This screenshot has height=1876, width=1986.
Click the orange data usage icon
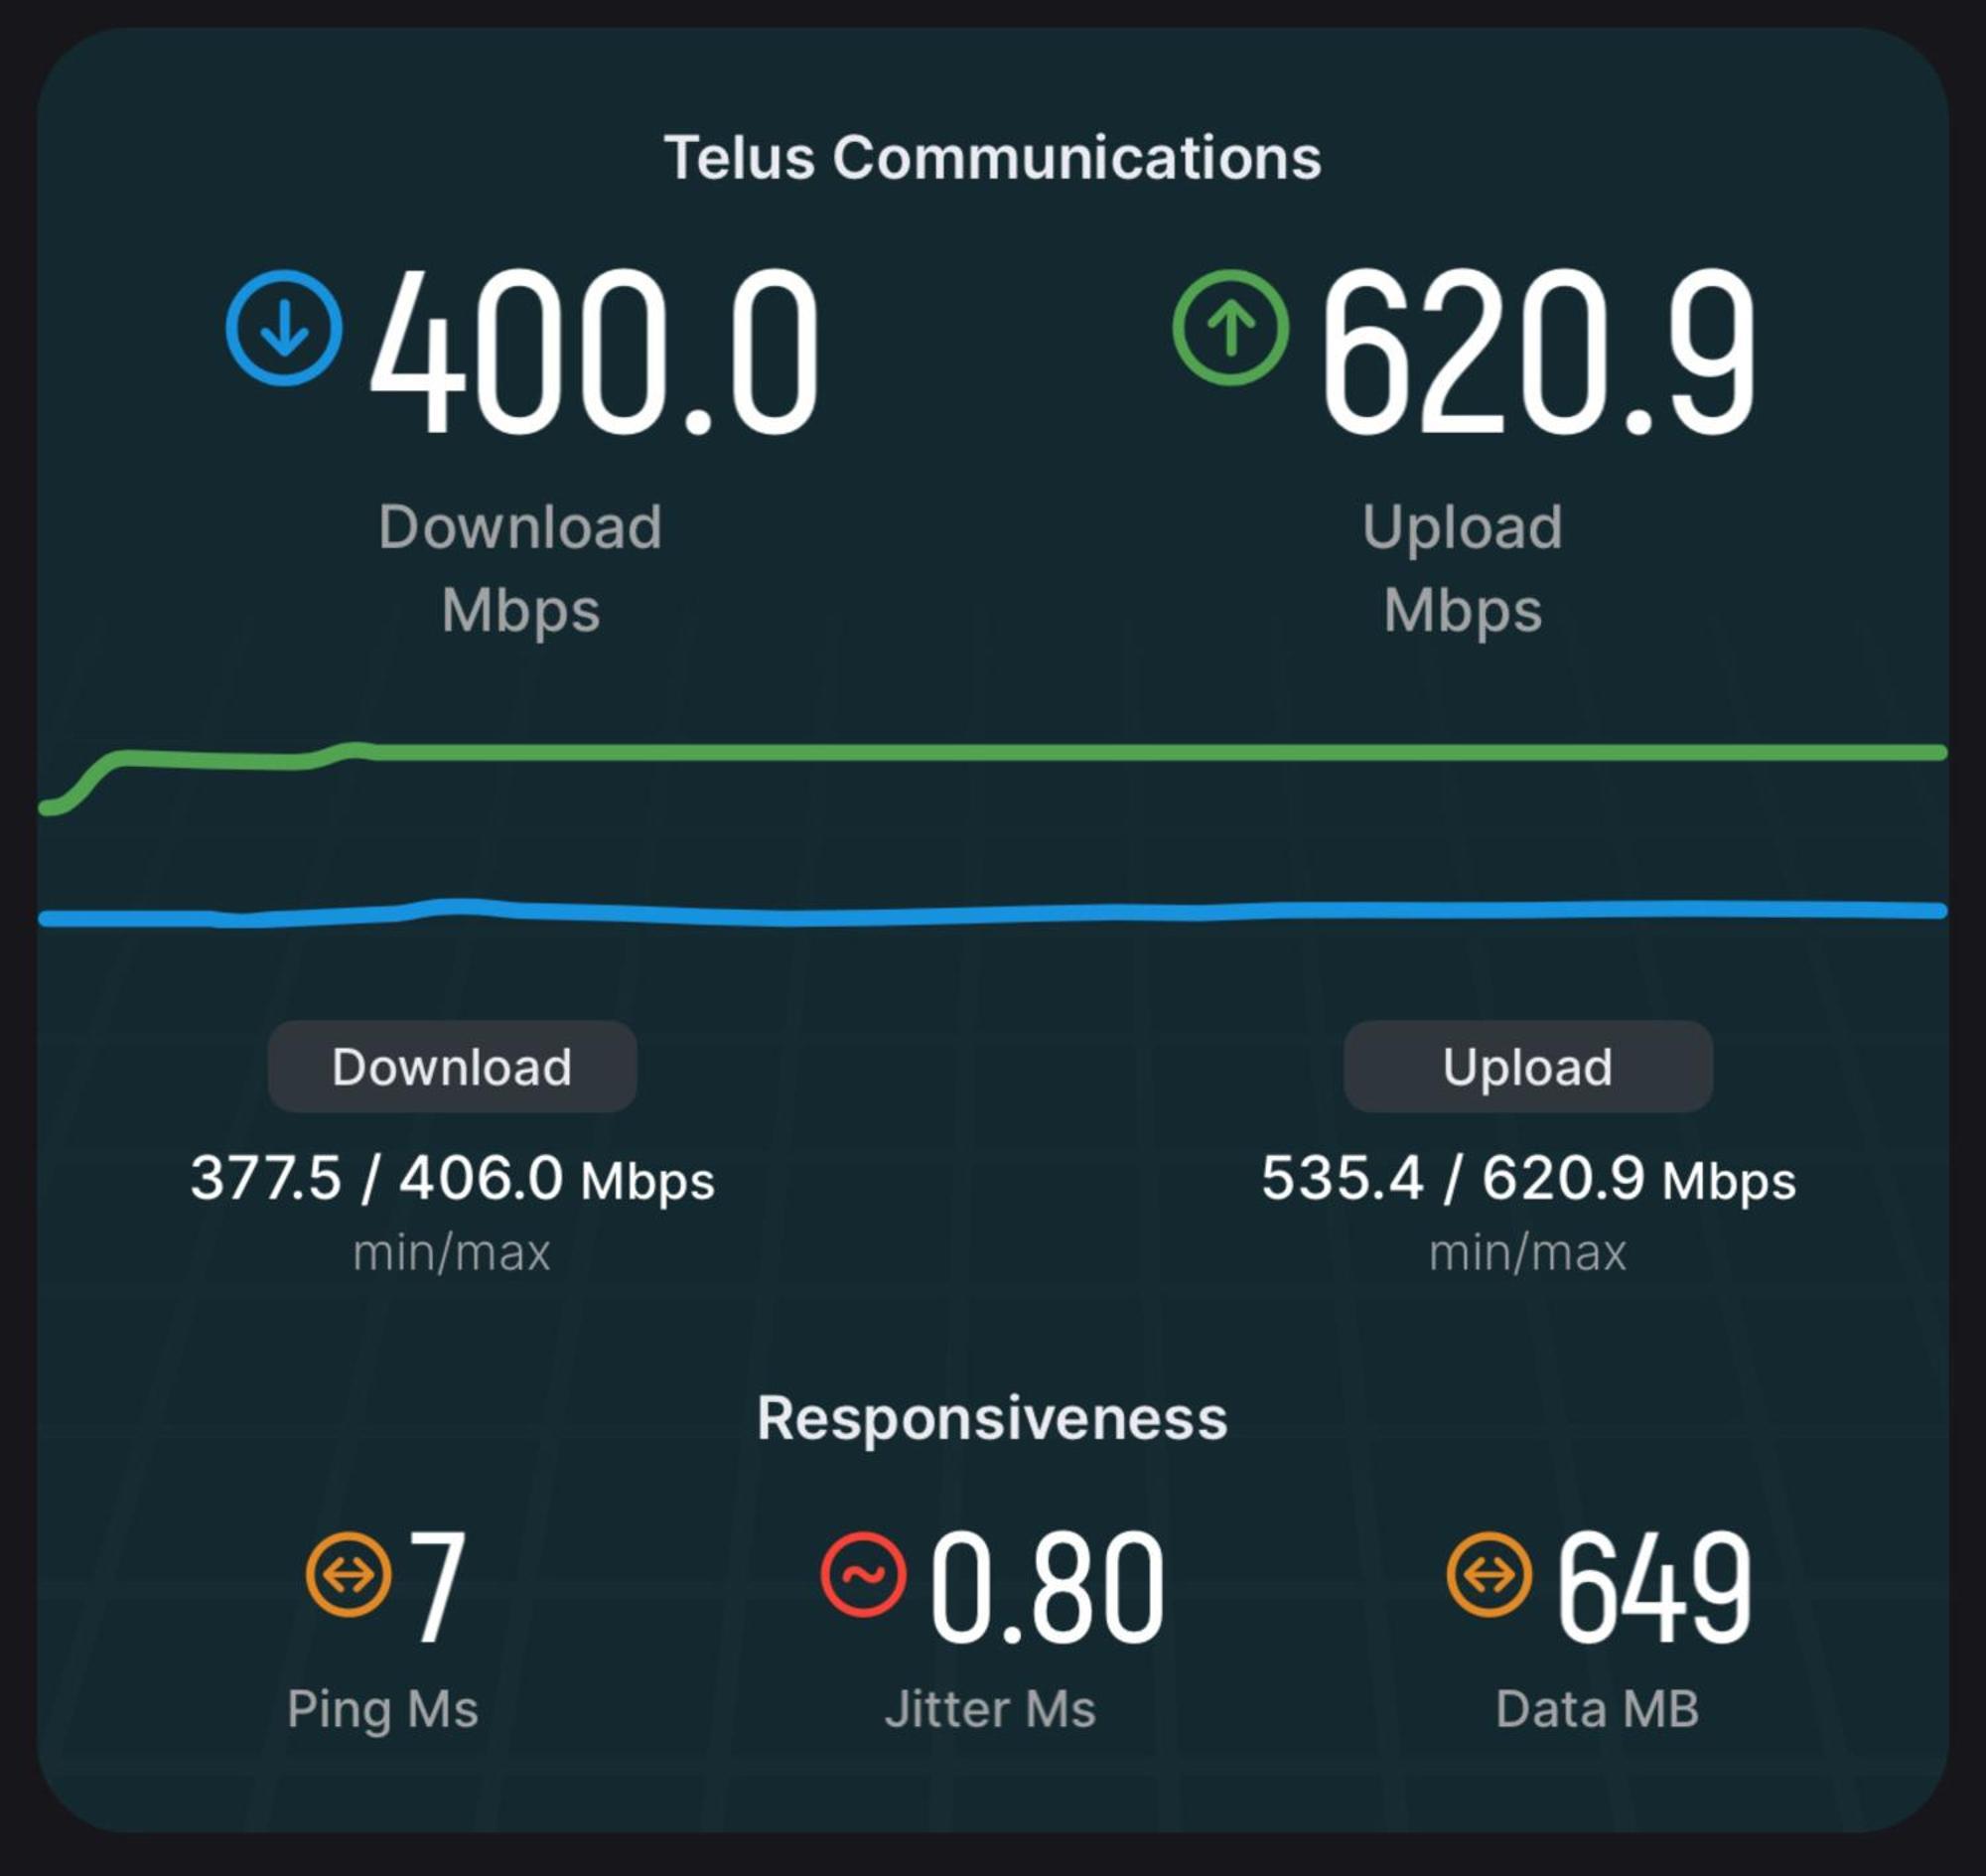click(x=1488, y=1574)
